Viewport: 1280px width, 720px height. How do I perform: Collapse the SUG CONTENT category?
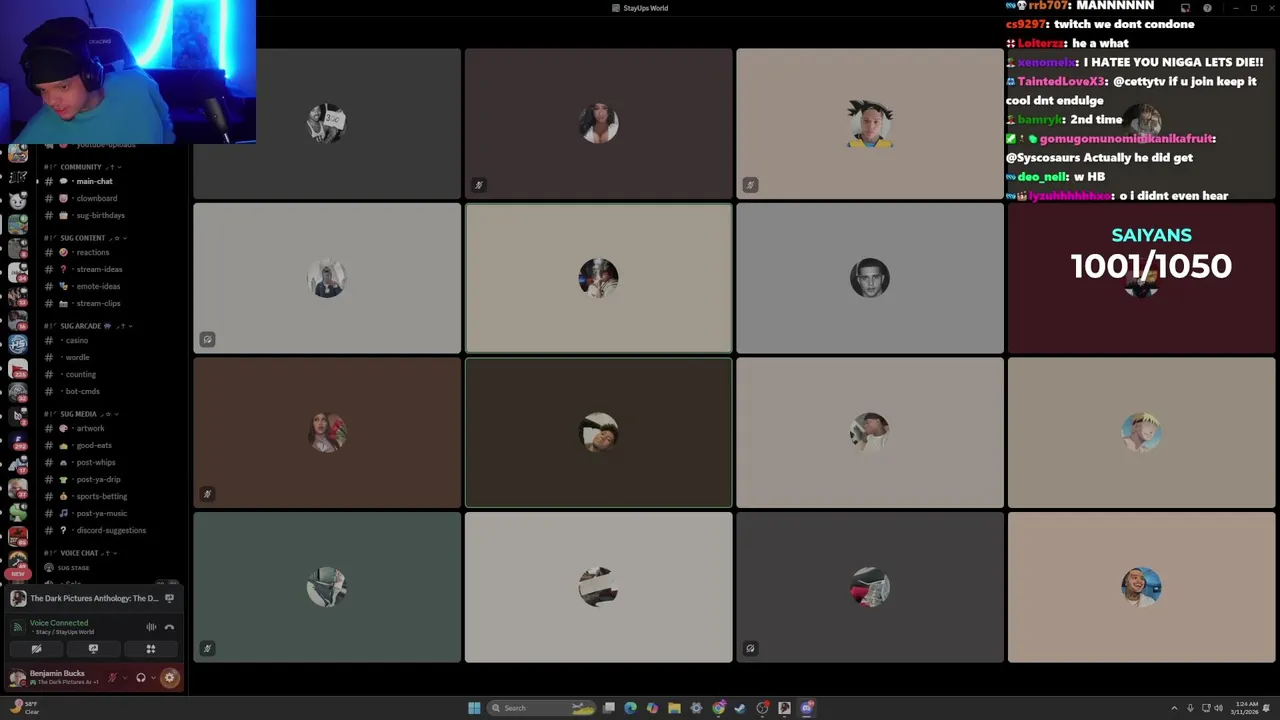point(86,238)
